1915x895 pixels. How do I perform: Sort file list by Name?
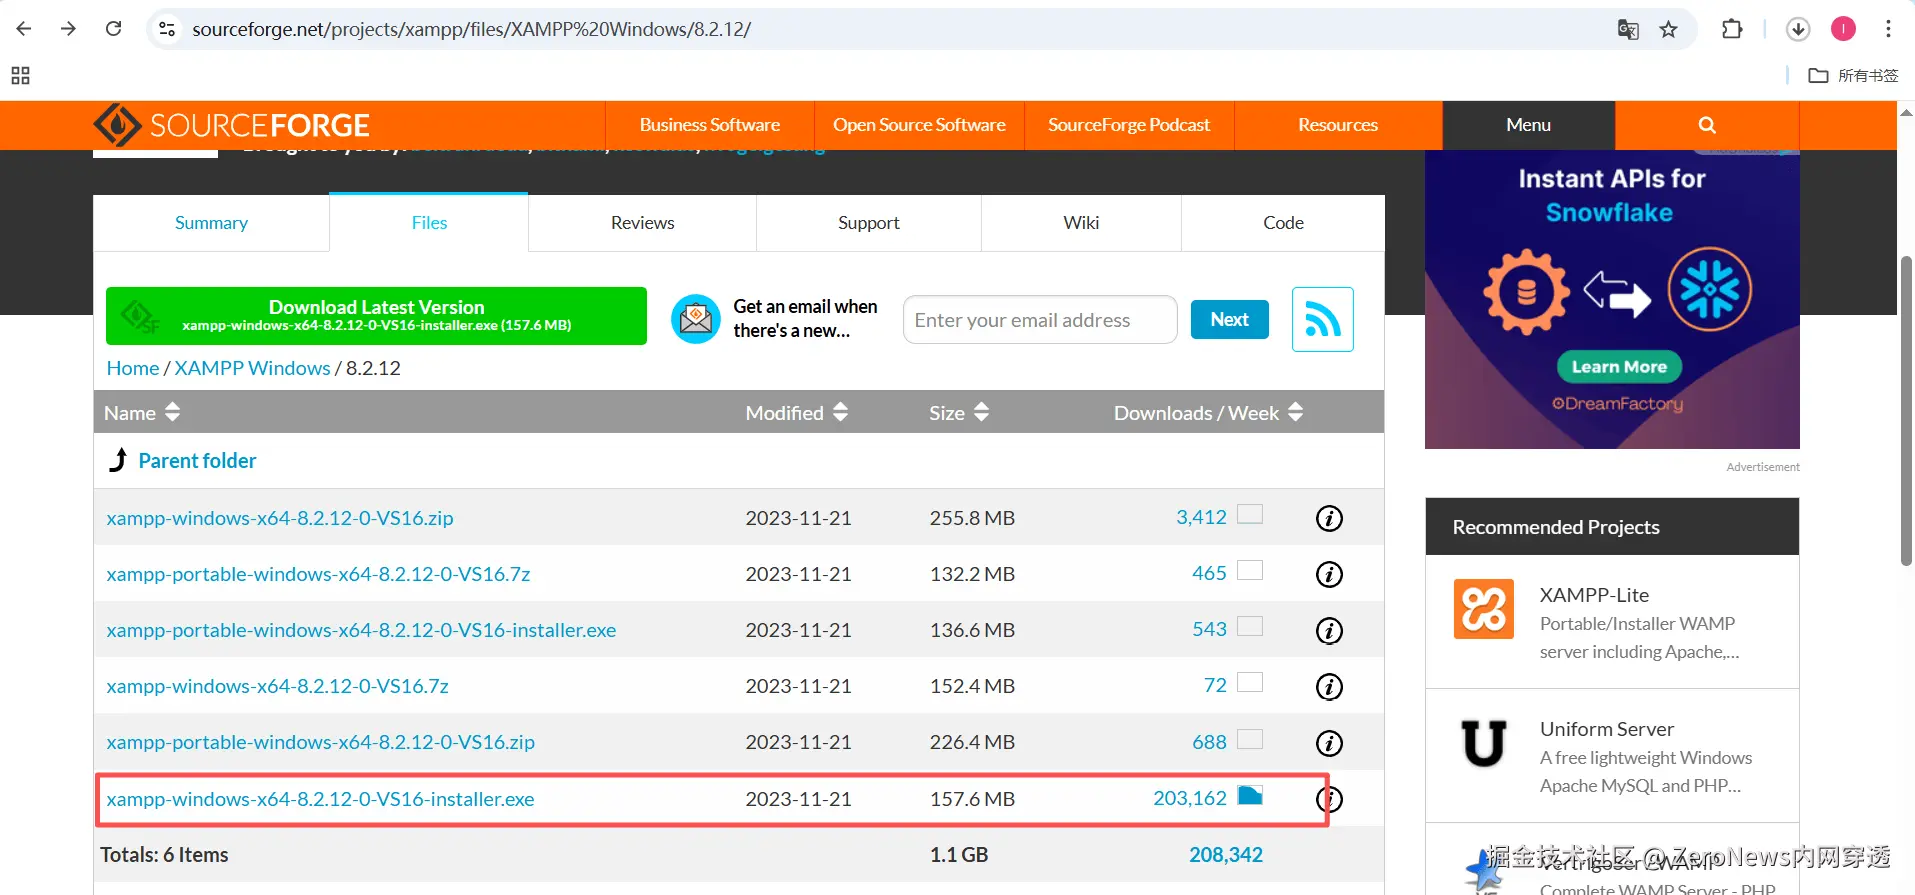point(142,412)
